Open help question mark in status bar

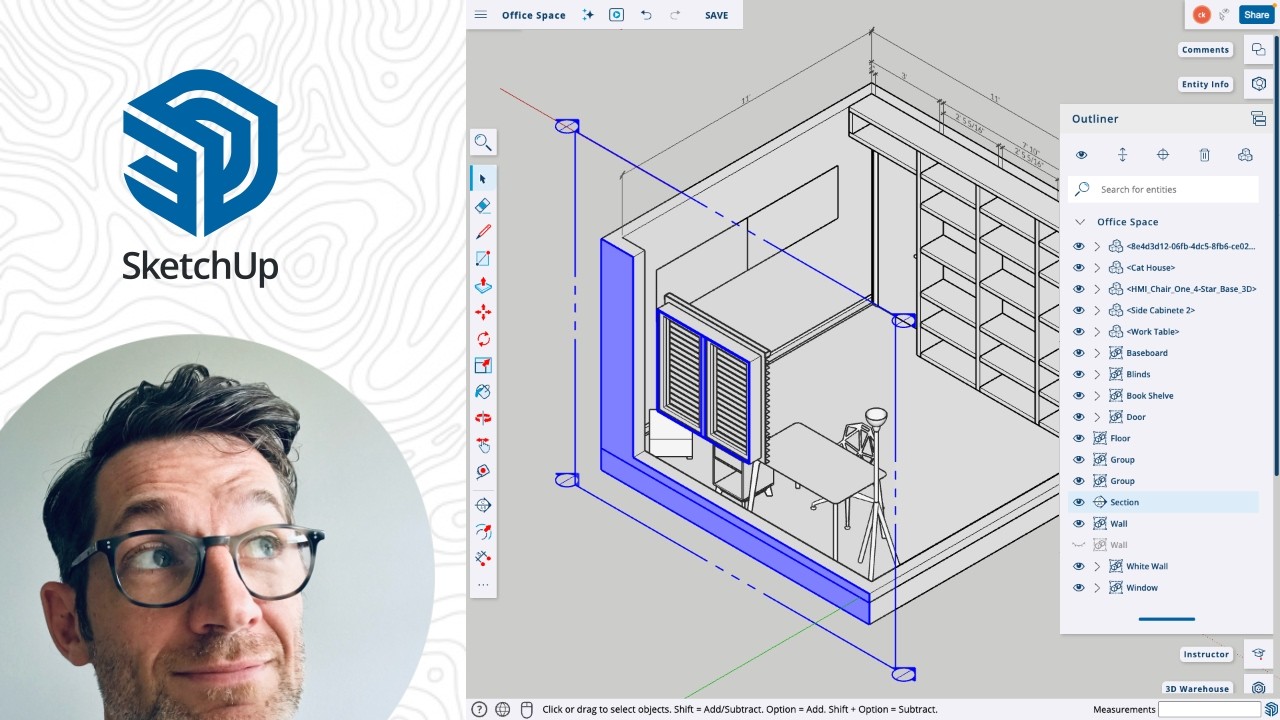(x=479, y=709)
